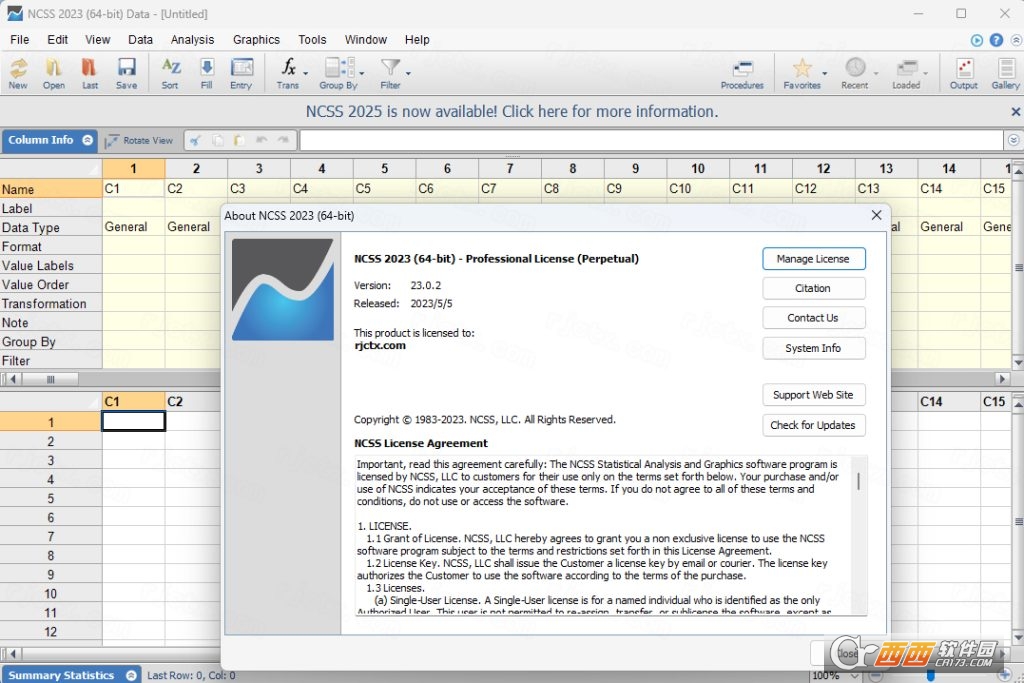Click the Manage License button
This screenshot has height=683, width=1024.
pos(814,259)
